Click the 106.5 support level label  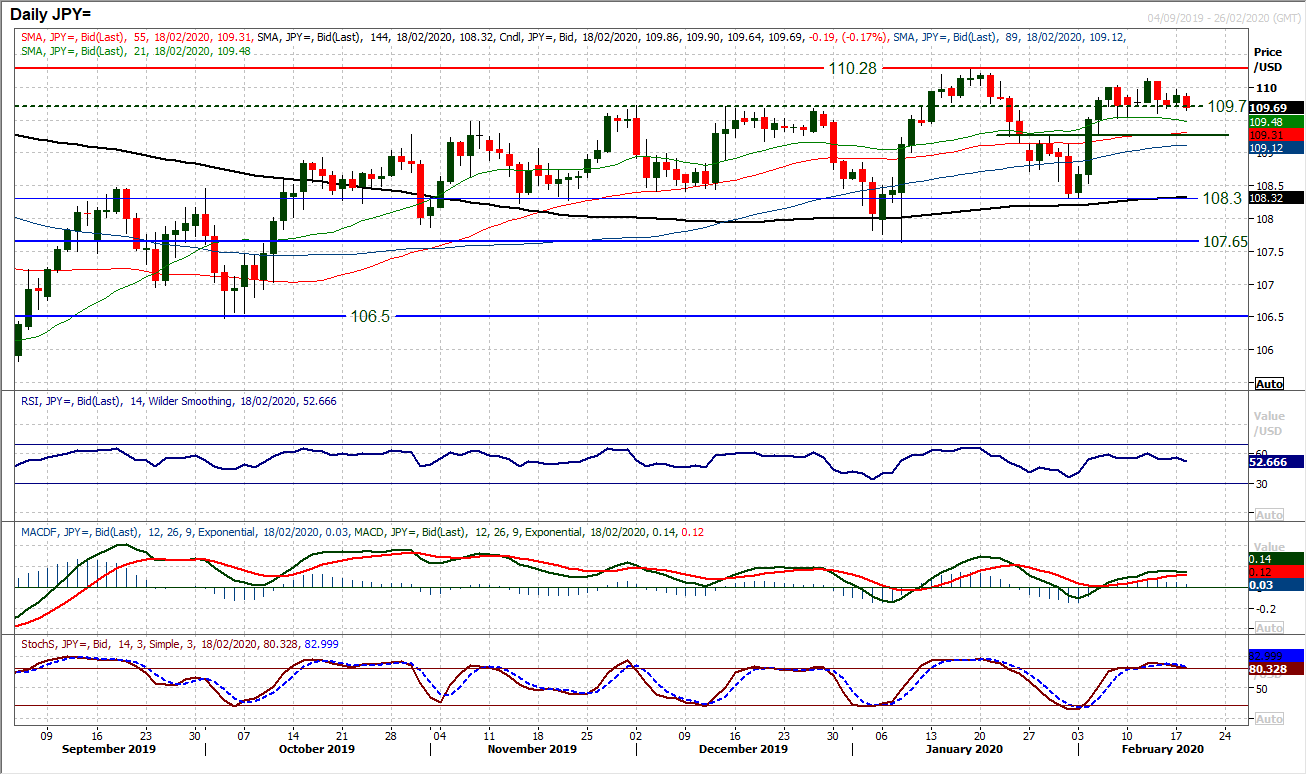370,315
